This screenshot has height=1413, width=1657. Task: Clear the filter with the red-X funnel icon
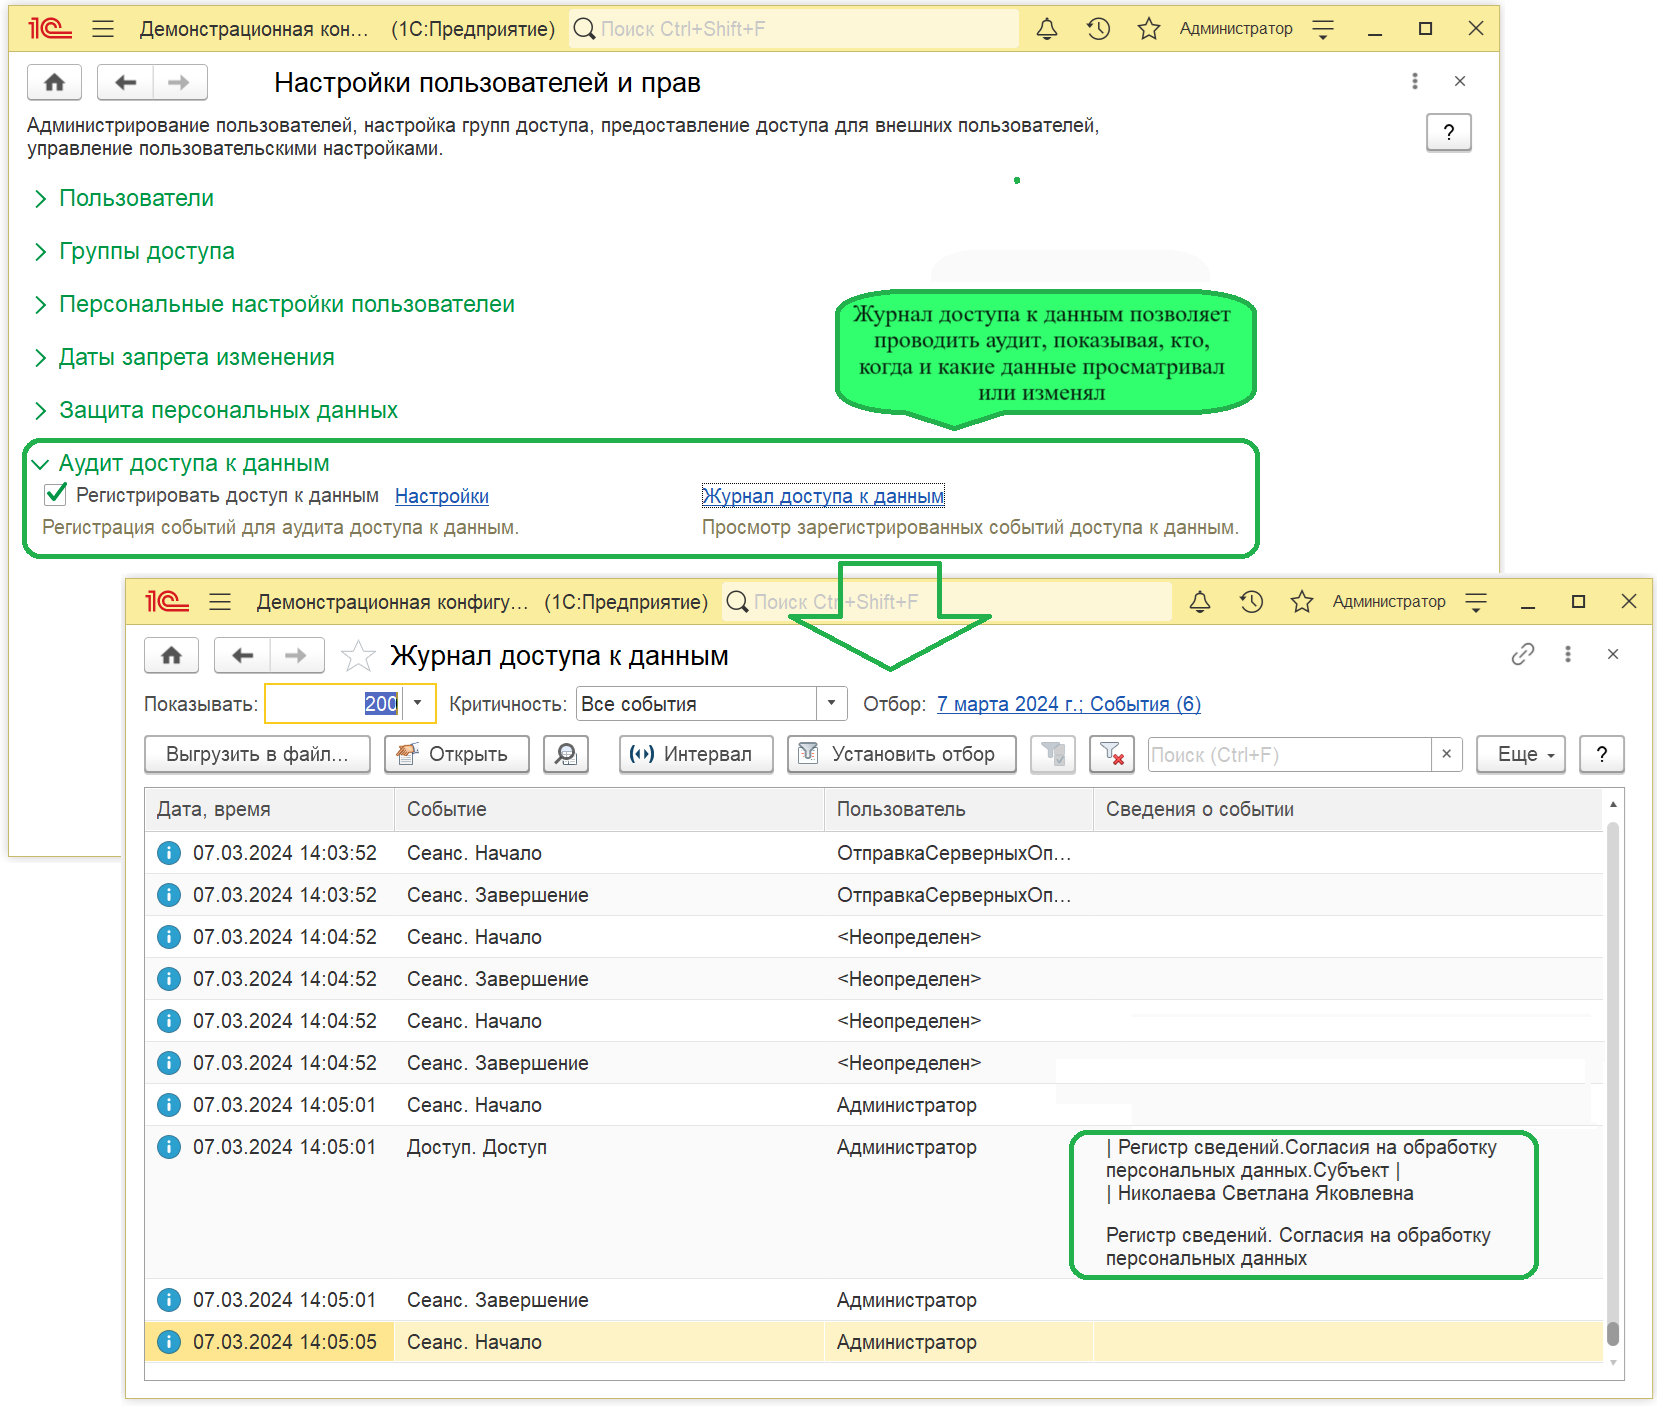click(1111, 754)
